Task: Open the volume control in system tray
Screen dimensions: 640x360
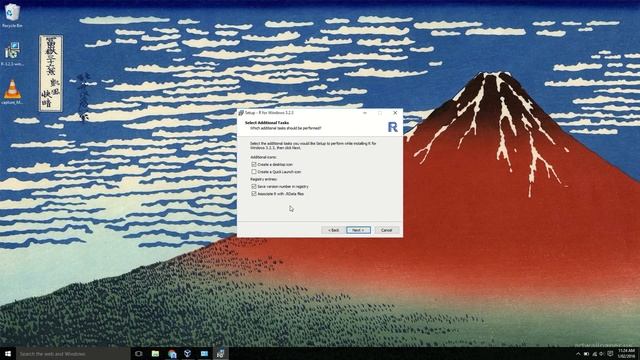Action: pos(602,354)
